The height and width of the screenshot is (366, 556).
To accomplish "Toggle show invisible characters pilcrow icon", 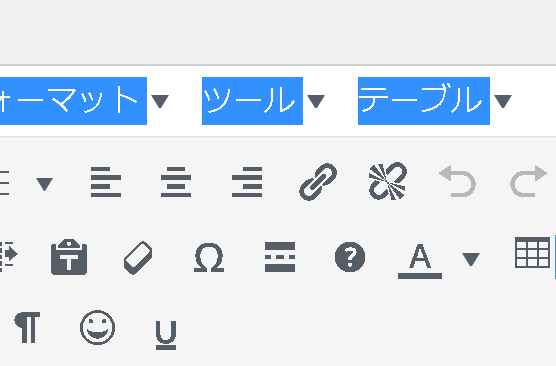I will coord(27,327).
